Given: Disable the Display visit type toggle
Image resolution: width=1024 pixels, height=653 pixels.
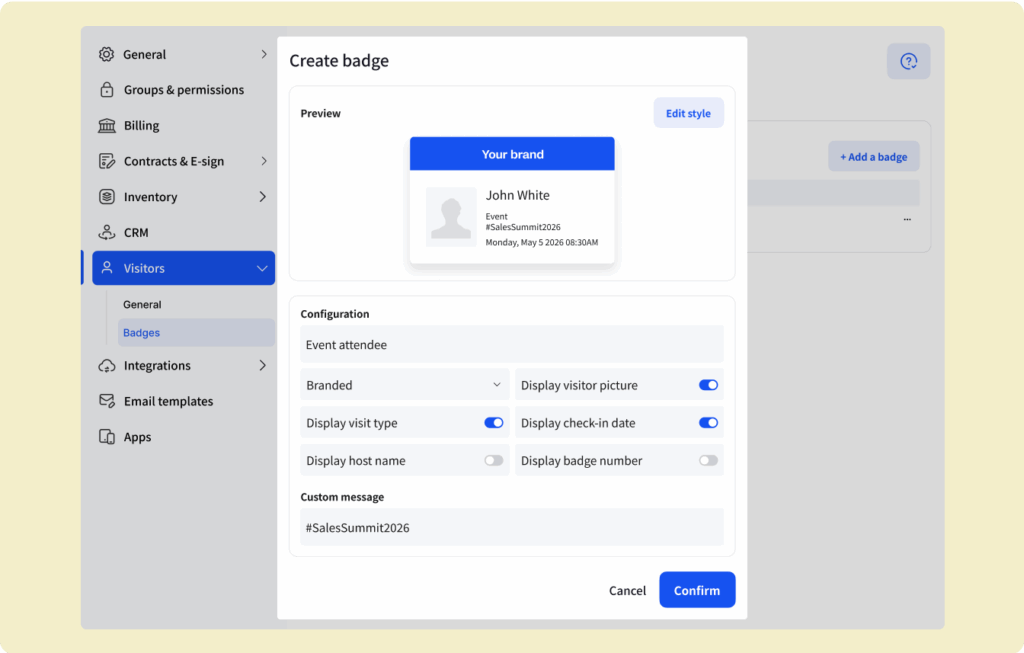Looking at the screenshot, I should [x=492, y=422].
